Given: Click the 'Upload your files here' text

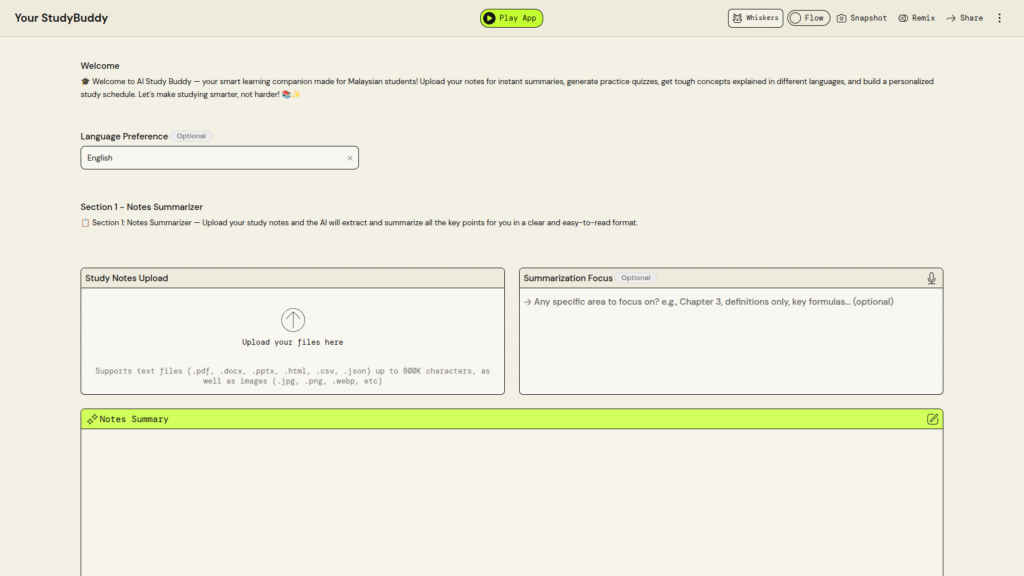Looking at the screenshot, I should point(293,342).
